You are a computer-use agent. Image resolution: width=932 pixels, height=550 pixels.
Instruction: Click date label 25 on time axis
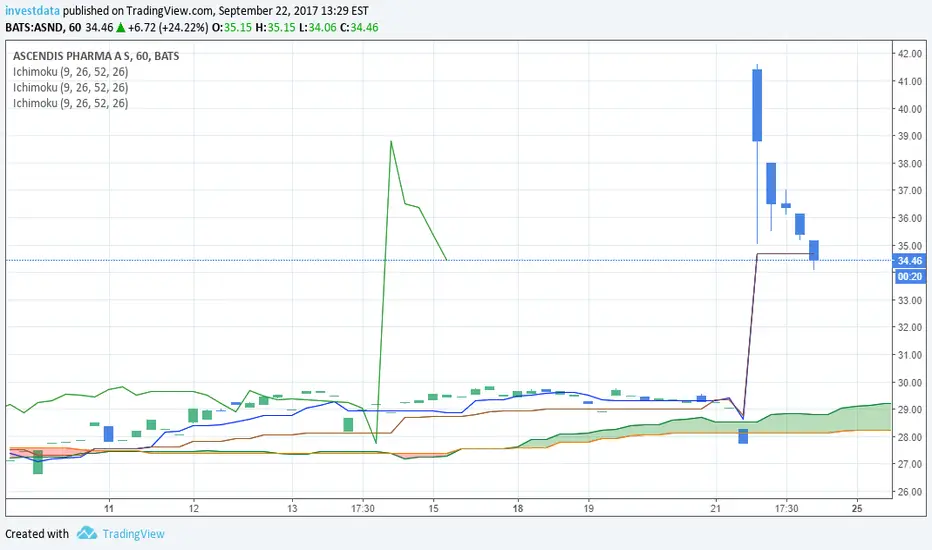click(x=857, y=508)
